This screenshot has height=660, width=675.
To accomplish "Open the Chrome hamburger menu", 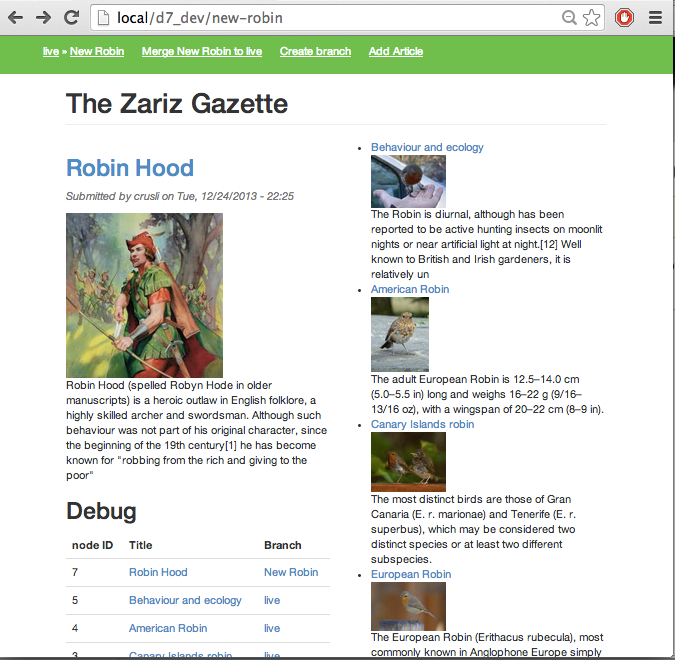I will 656,18.
